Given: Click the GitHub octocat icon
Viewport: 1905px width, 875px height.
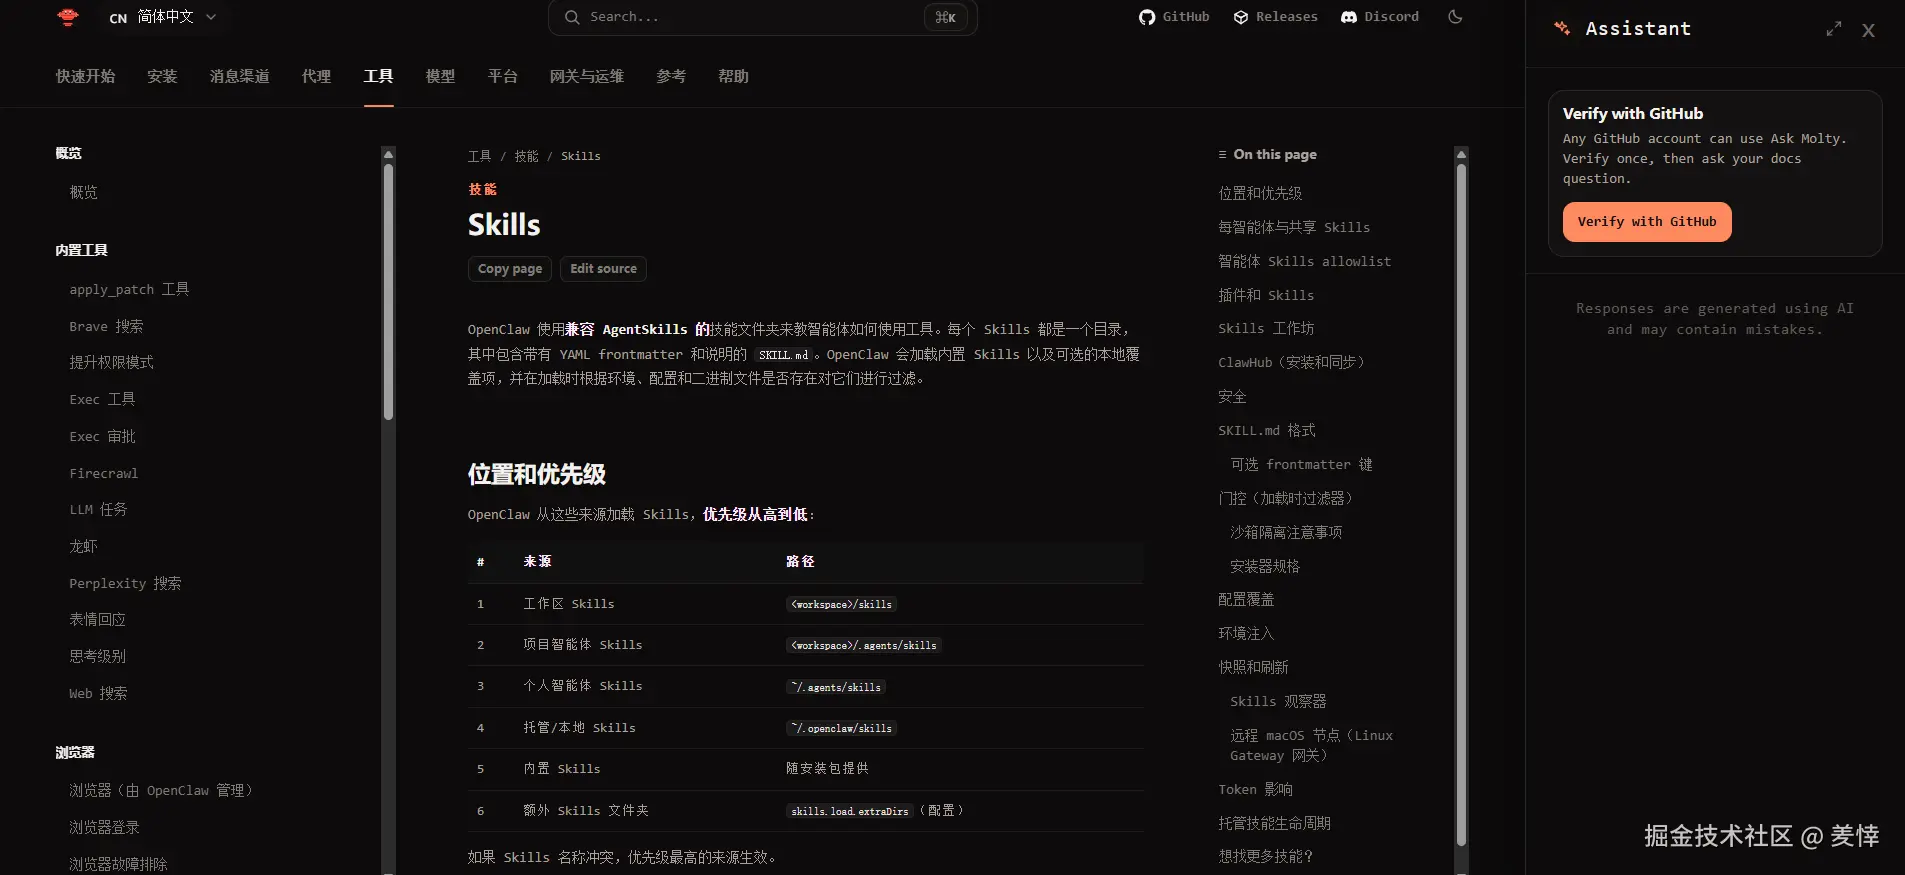Looking at the screenshot, I should tap(1147, 17).
